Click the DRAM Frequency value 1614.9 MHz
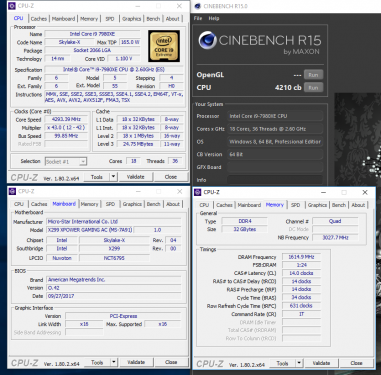381x375 pixels. (x=301, y=257)
